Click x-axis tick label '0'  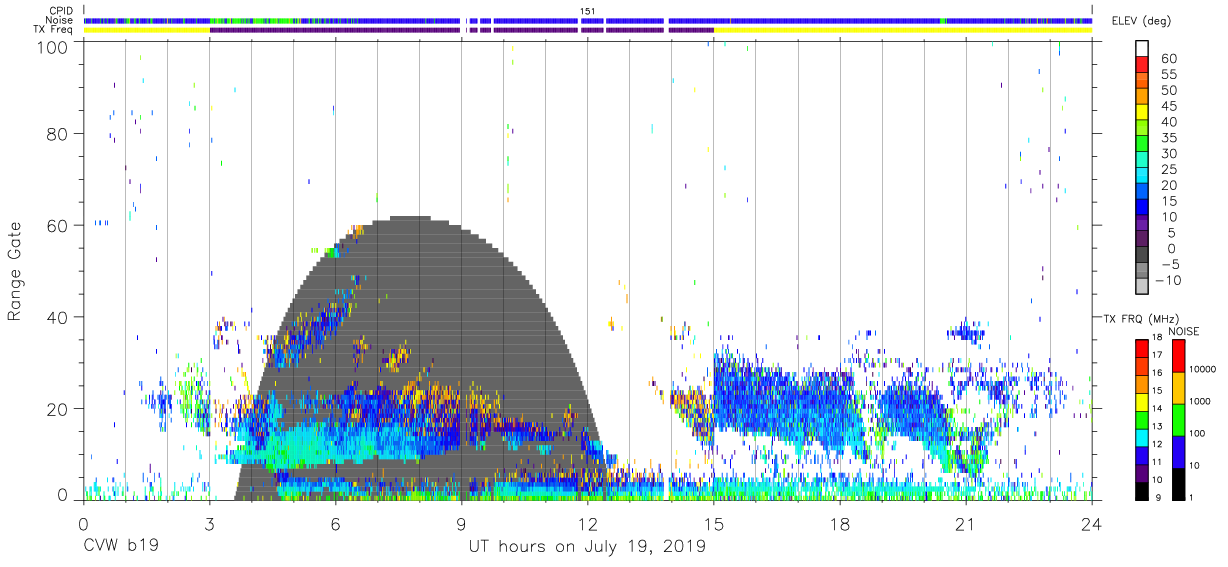point(83,522)
